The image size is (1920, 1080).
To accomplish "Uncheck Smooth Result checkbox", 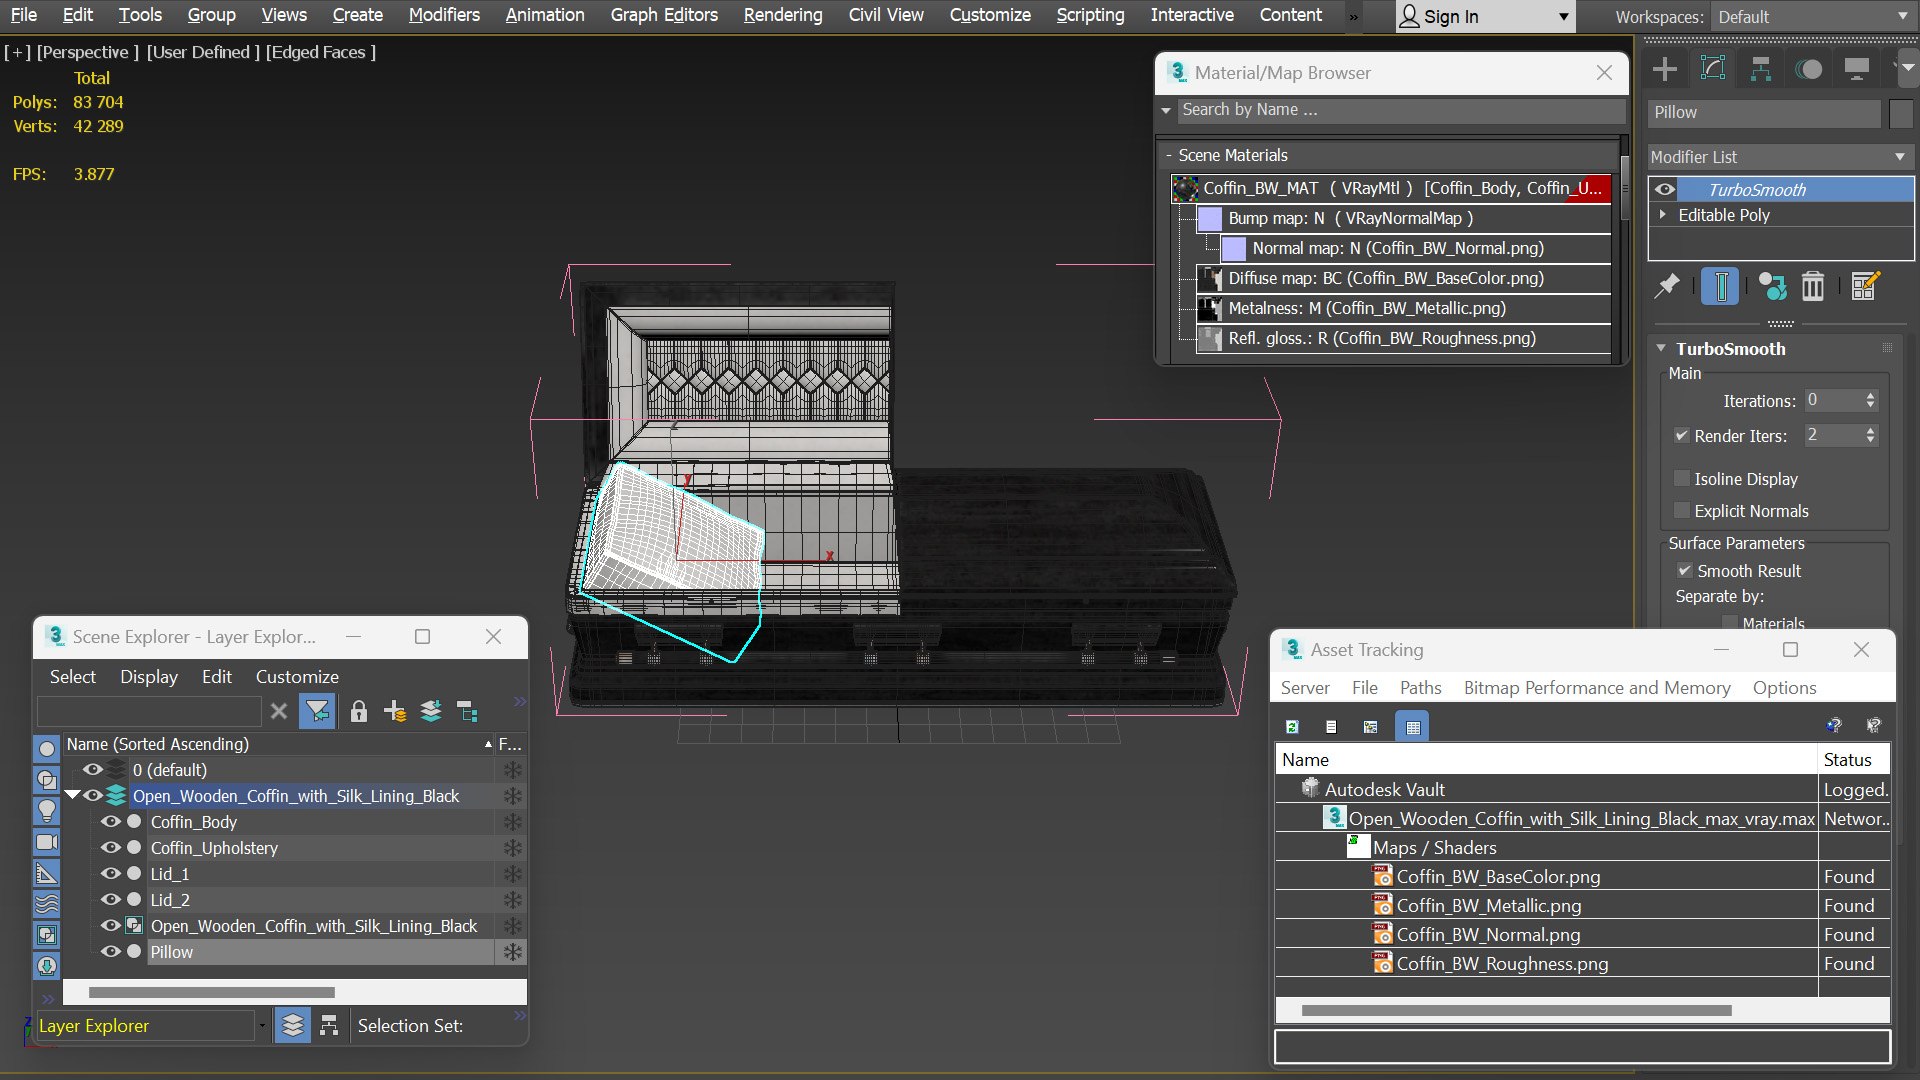I will pos(1685,571).
